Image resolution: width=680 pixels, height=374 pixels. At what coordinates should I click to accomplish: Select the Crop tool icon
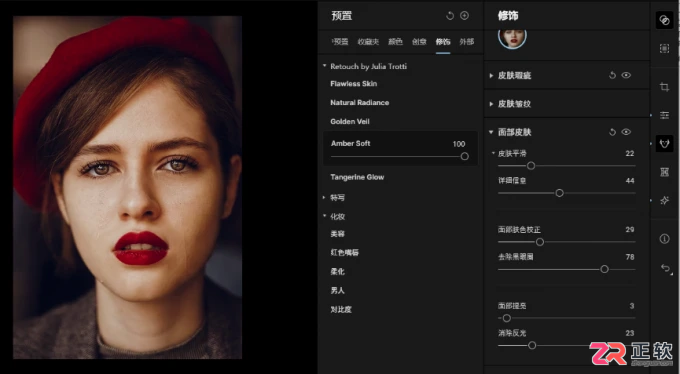664,87
